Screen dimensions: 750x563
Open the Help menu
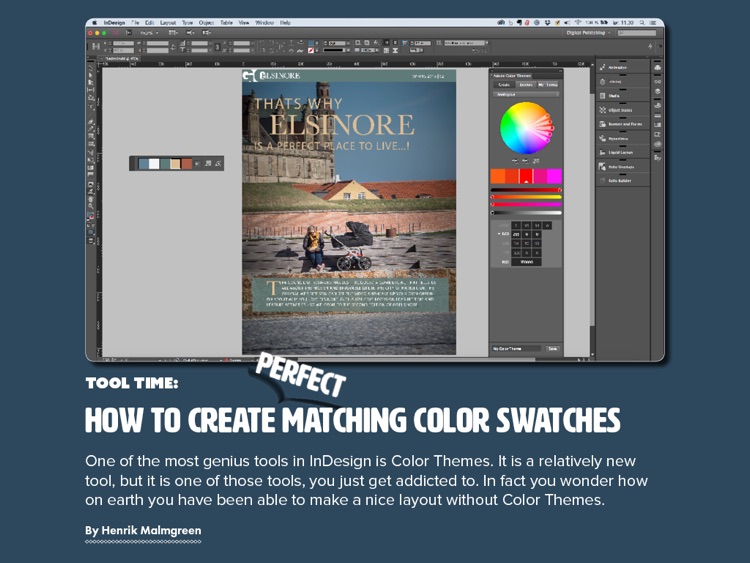pyautogui.click(x=285, y=22)
